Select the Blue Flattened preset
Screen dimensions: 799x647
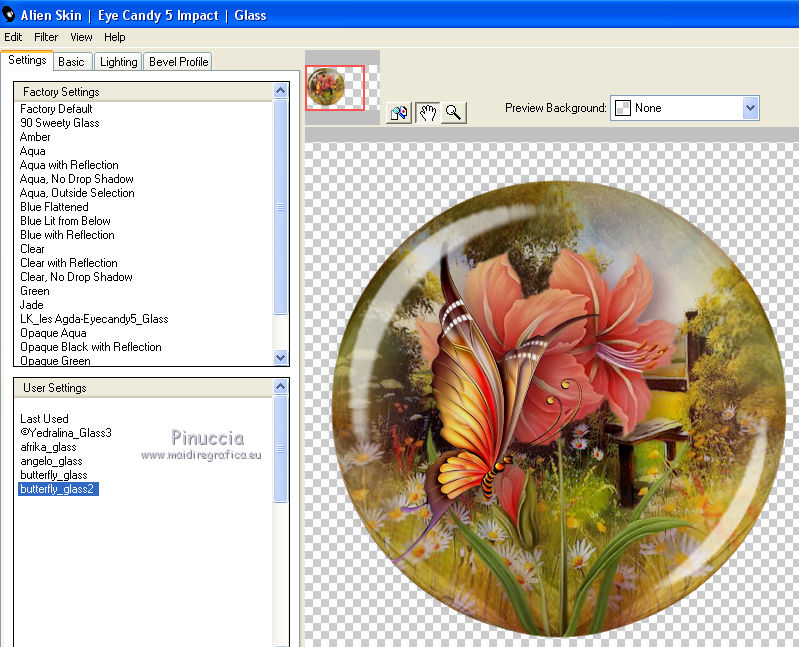(x=54, y=207)
